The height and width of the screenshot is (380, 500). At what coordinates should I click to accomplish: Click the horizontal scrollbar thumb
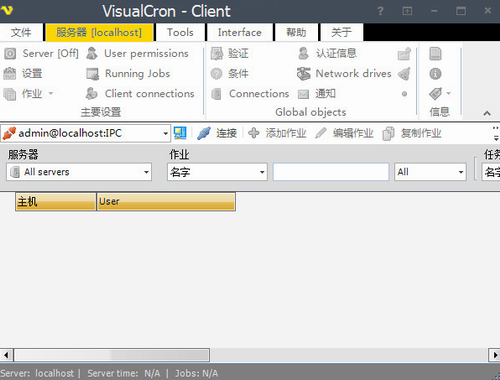point(112,355)
